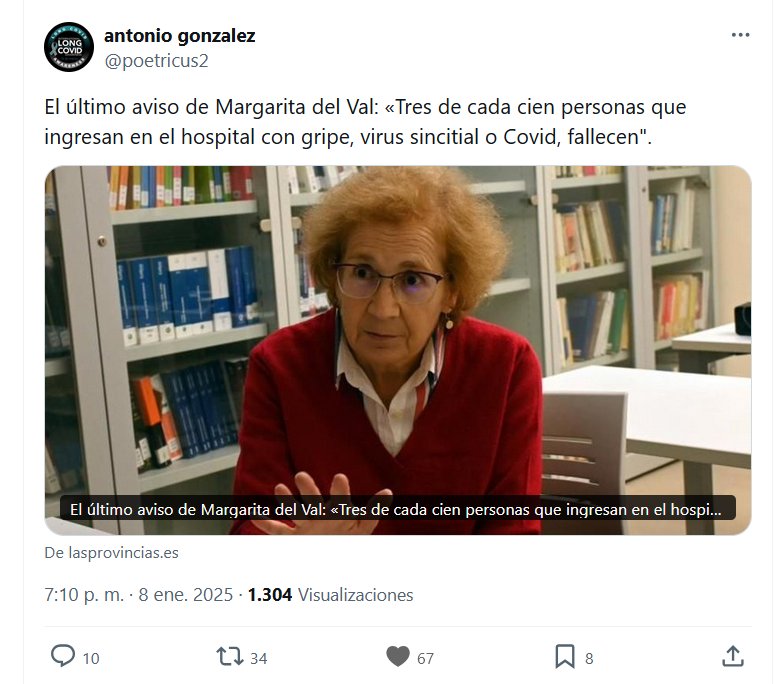The width and height of the screenshot is (778, 684).
Task: Open the Long Covid profile avatar
Action: coord(69,47)
